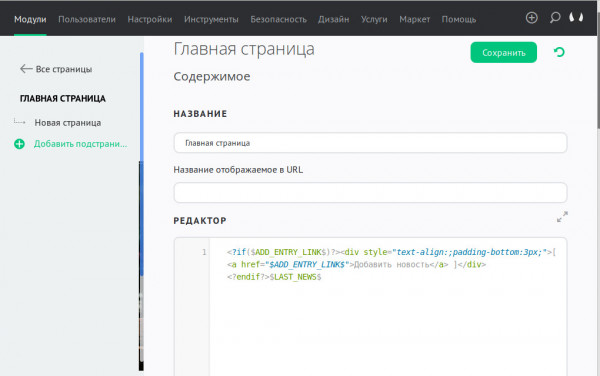Image resolution: width=600 pixels, height=376 pixels.
Task: Open the Настройки menu
Action: (x=150, y=19)
